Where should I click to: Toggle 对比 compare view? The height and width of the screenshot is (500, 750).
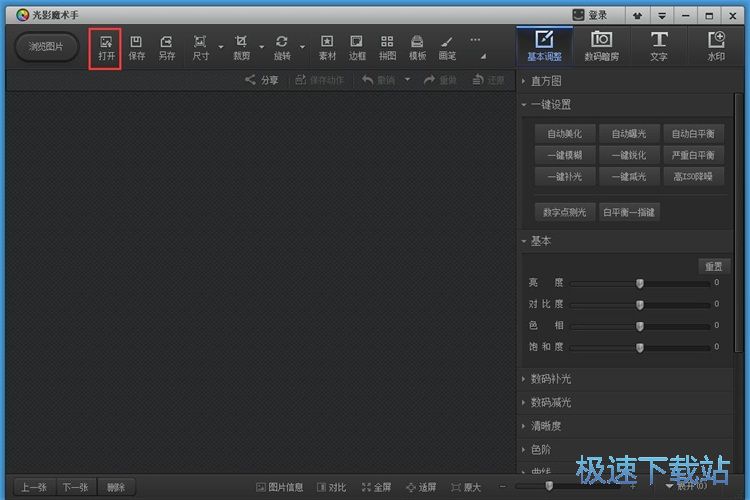tap(331, 487)
